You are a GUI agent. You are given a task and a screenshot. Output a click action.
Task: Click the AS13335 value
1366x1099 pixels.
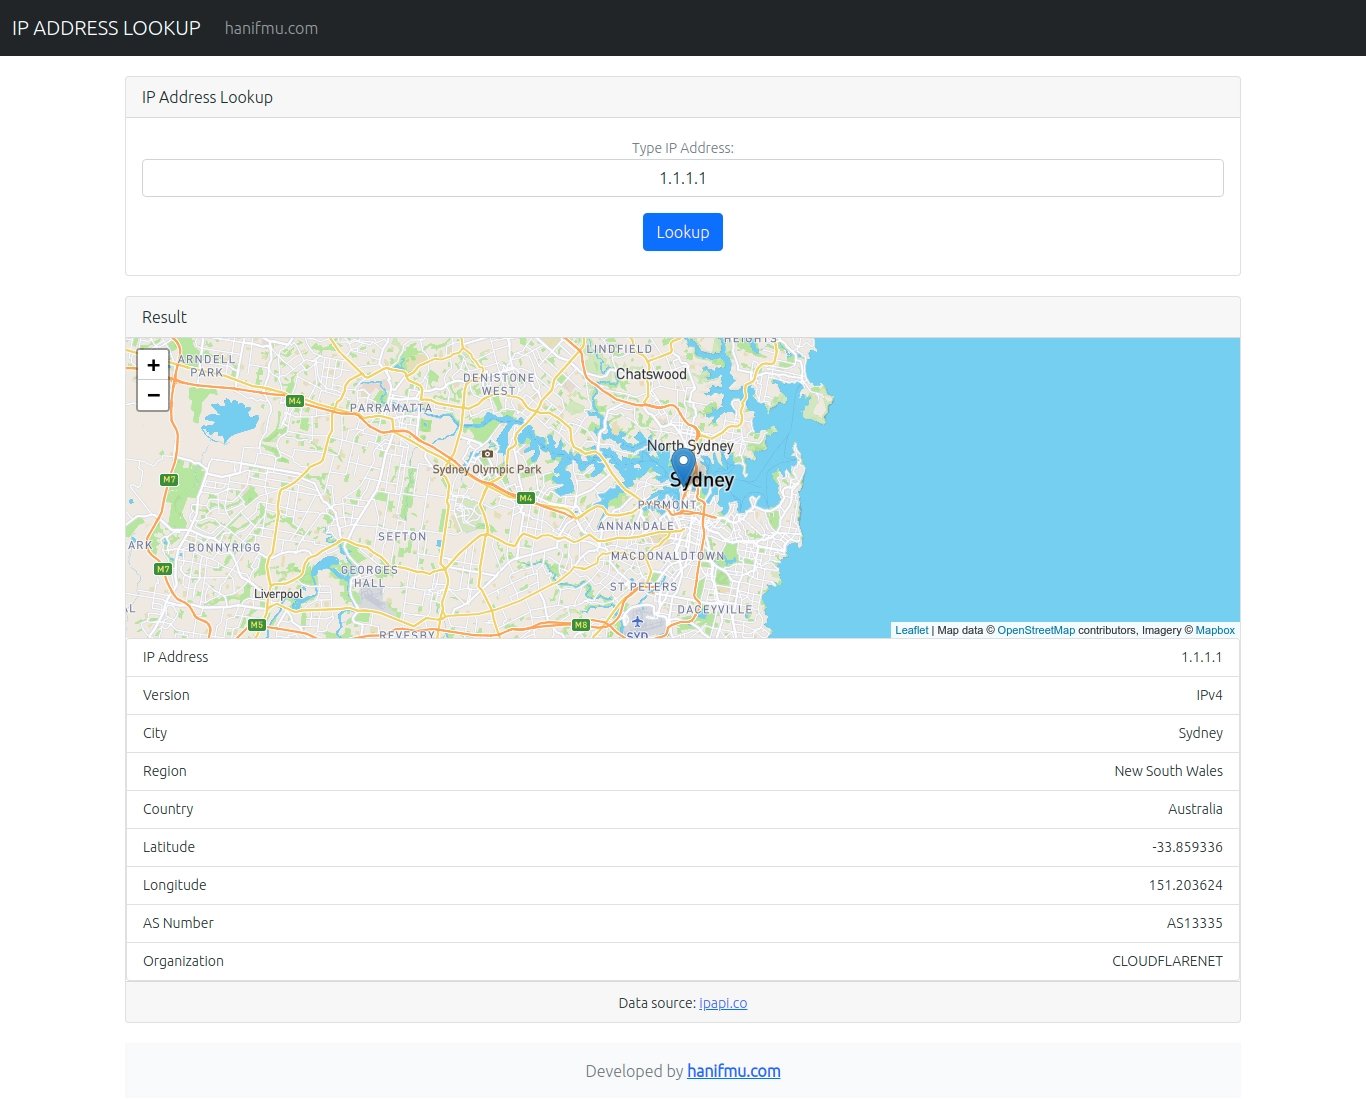click(x=1195, y=923)
